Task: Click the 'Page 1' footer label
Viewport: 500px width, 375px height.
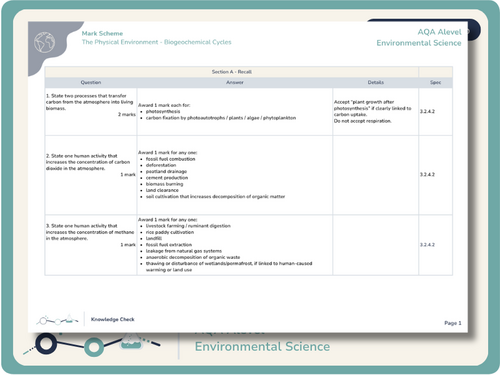Action: [453, 323]
